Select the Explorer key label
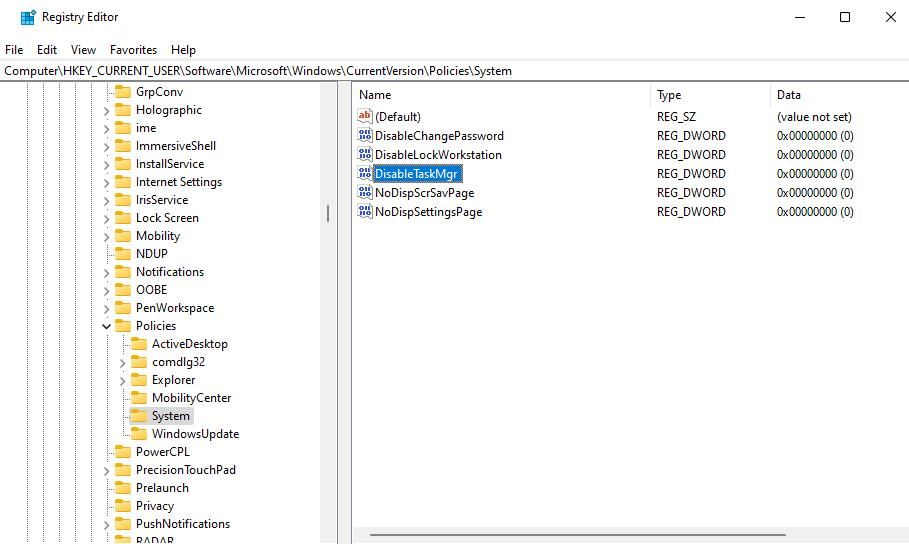The height and width of the screenshot is (544, 909). coord(173,380)
